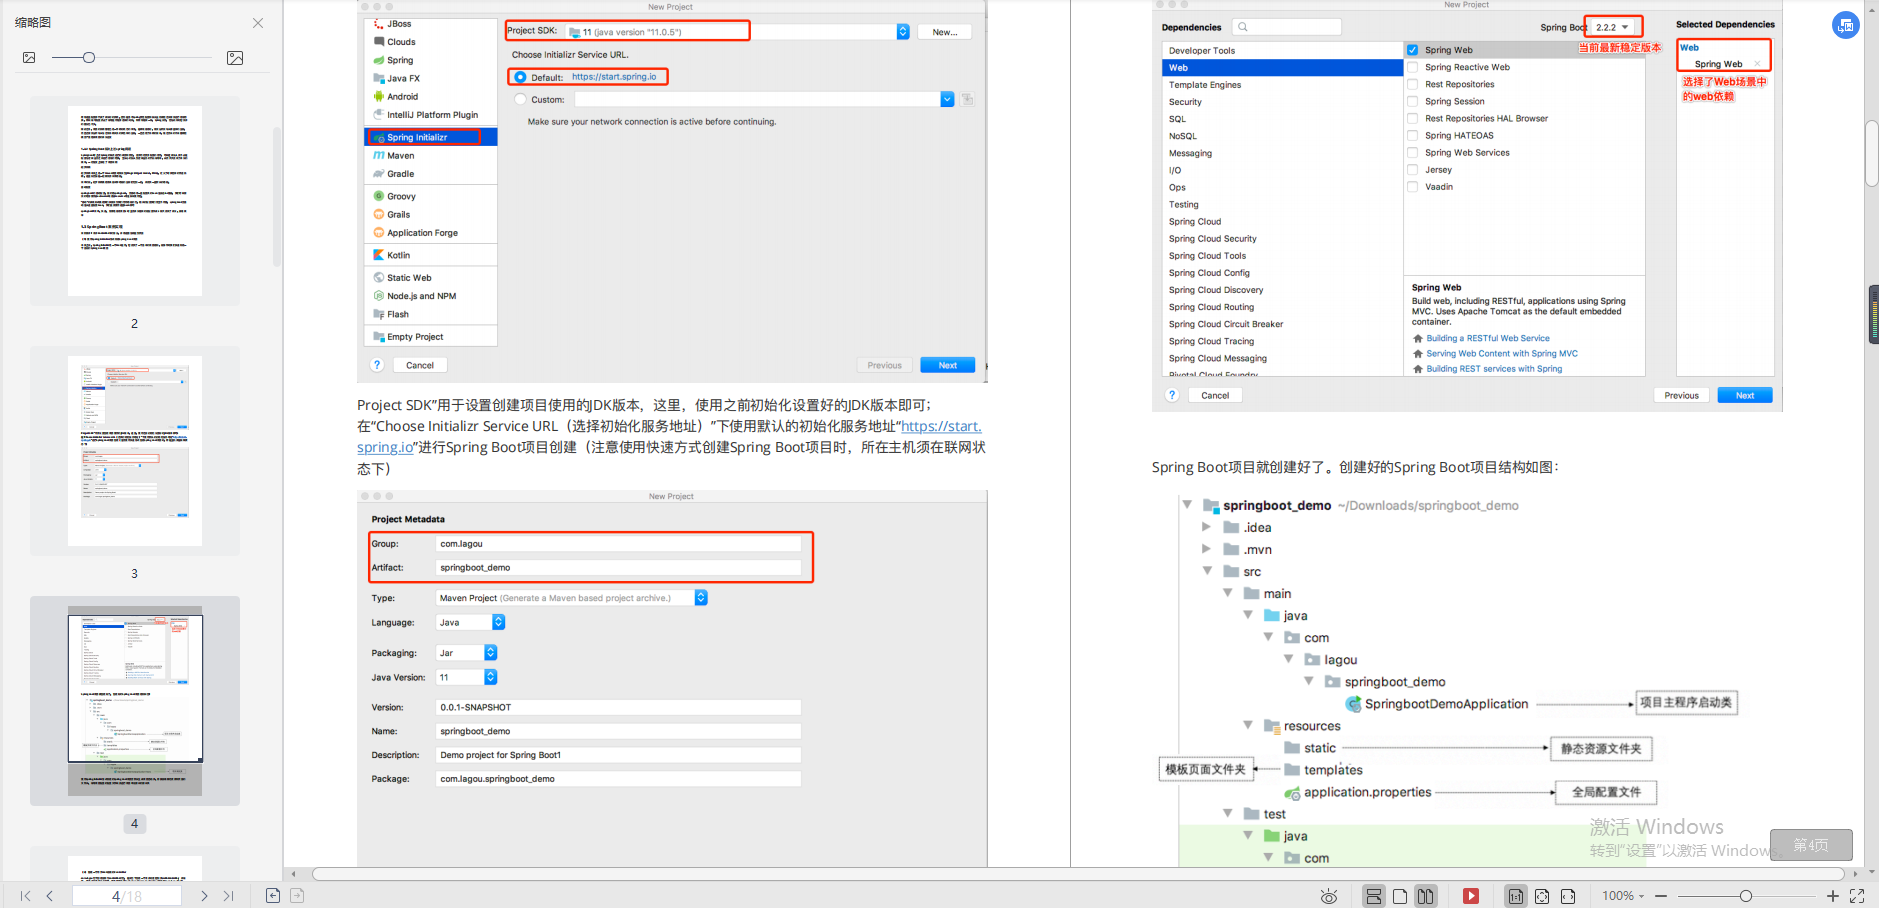Go to the next page
Screen dimensions: 1879x908
click(204, 896)
